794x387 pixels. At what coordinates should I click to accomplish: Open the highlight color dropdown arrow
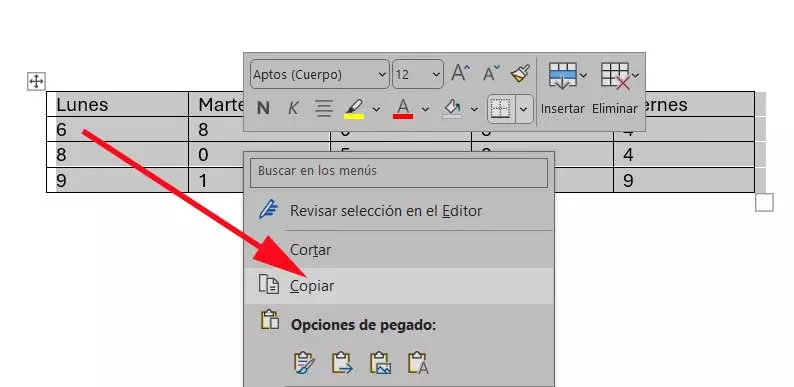pos(376,109)
